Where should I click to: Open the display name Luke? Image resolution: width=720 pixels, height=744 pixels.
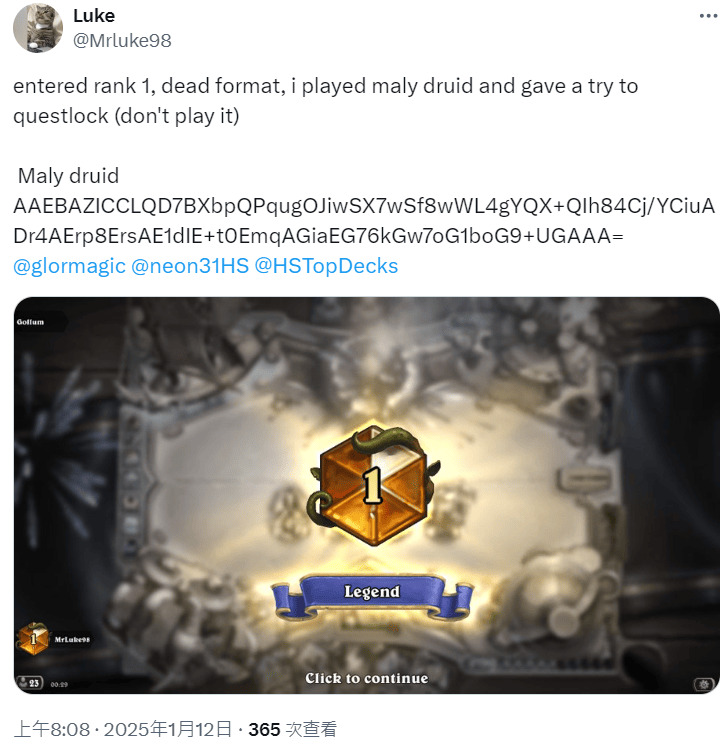click(x=94, y=16)
